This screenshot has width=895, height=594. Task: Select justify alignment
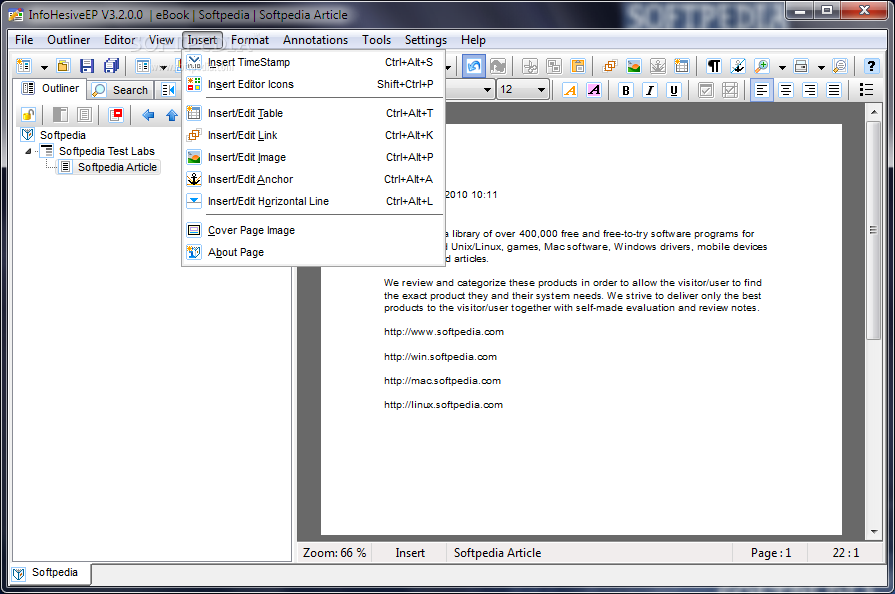(834, 90)
